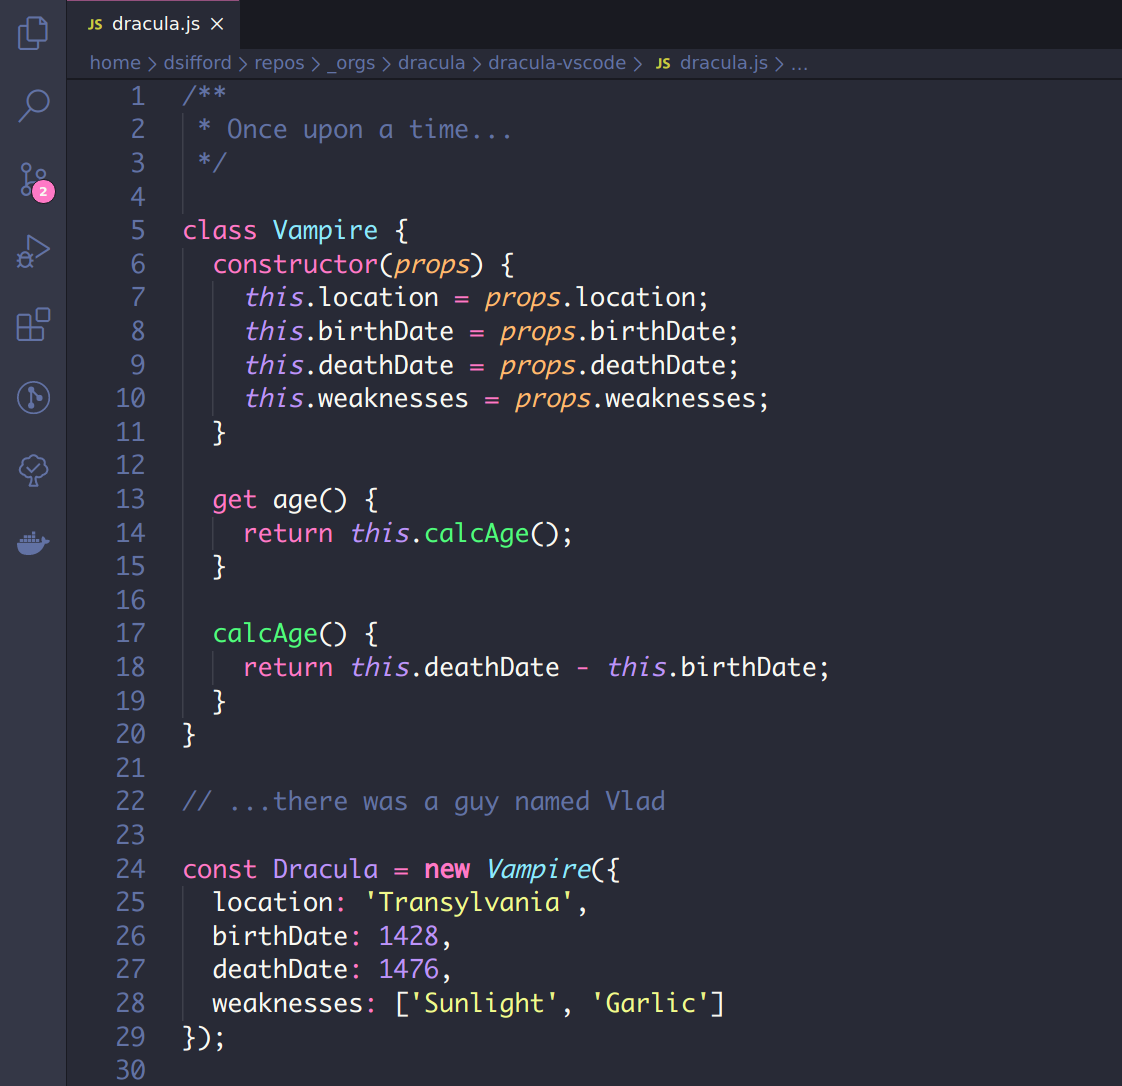
Task: Open the Git history view icon
Action: coord(33,398)
